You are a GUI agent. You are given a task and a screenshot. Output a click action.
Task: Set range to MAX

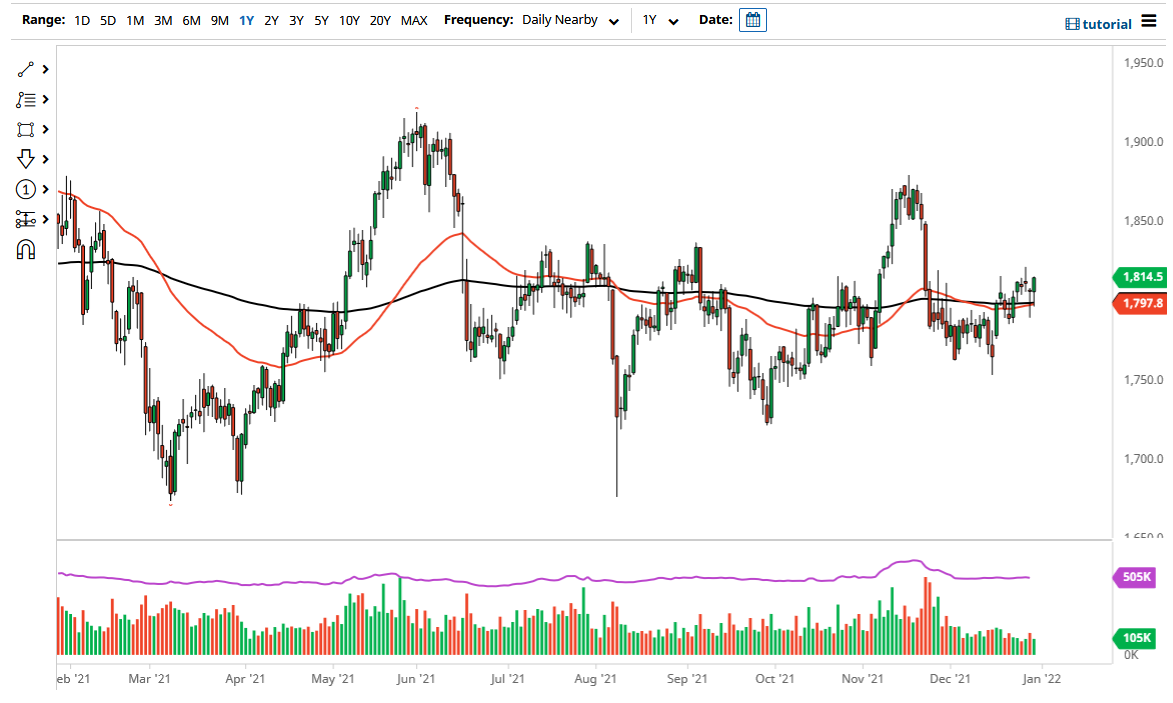[414, 20]
